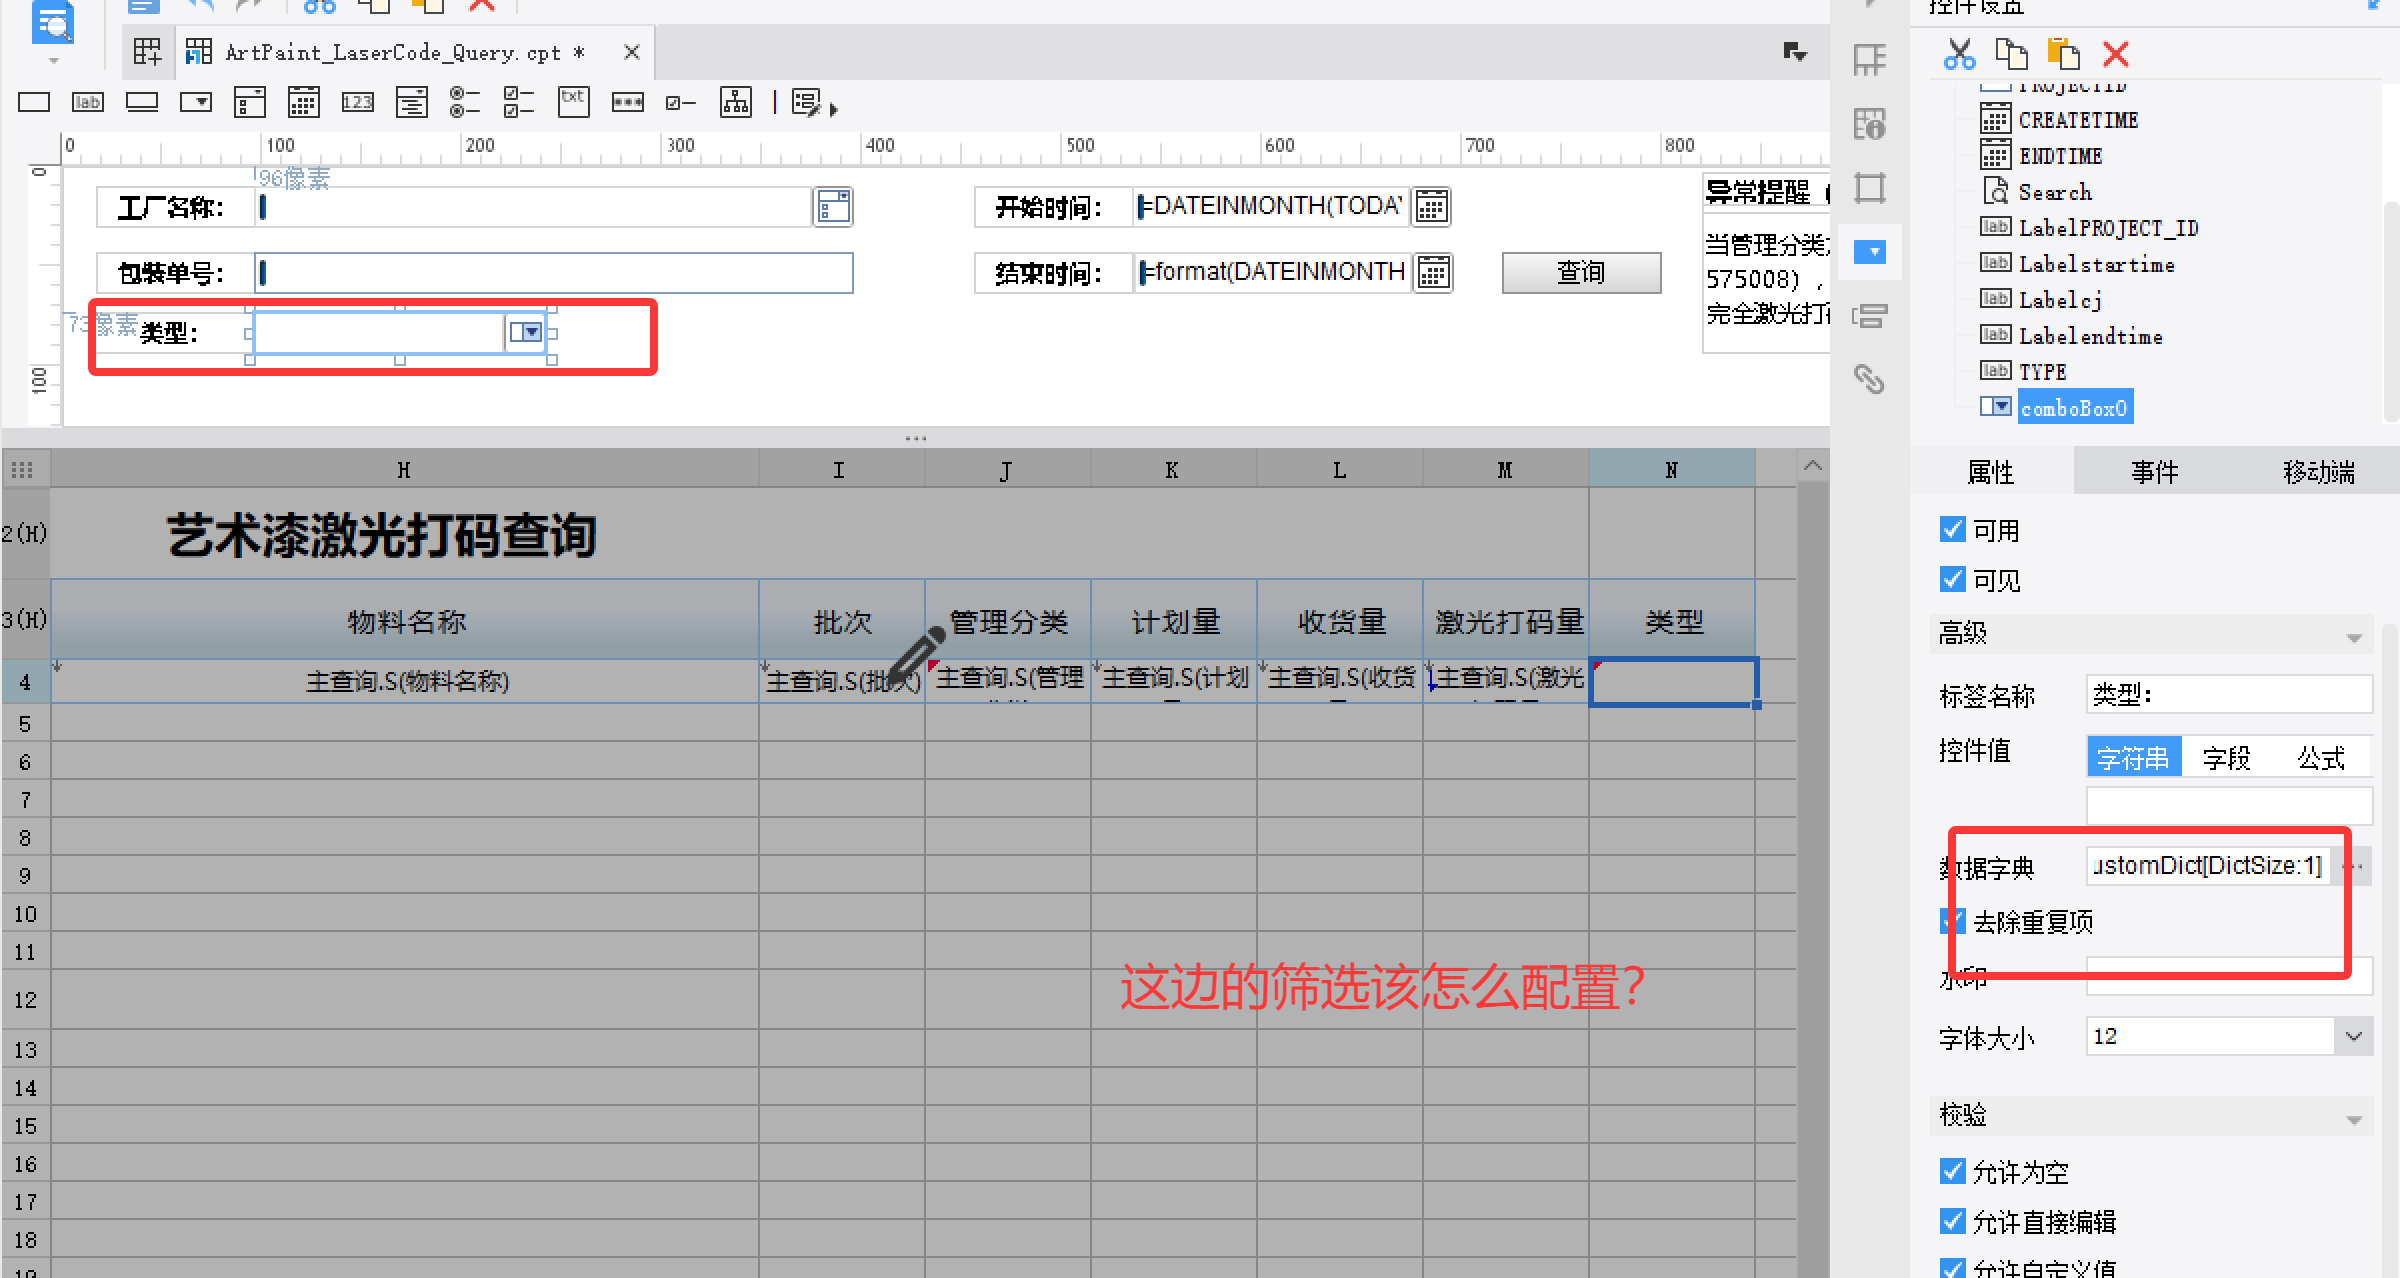Select the combo checkbox widget tool
This screenshot has height=1278, width=2400.
(x=250, y=102)
